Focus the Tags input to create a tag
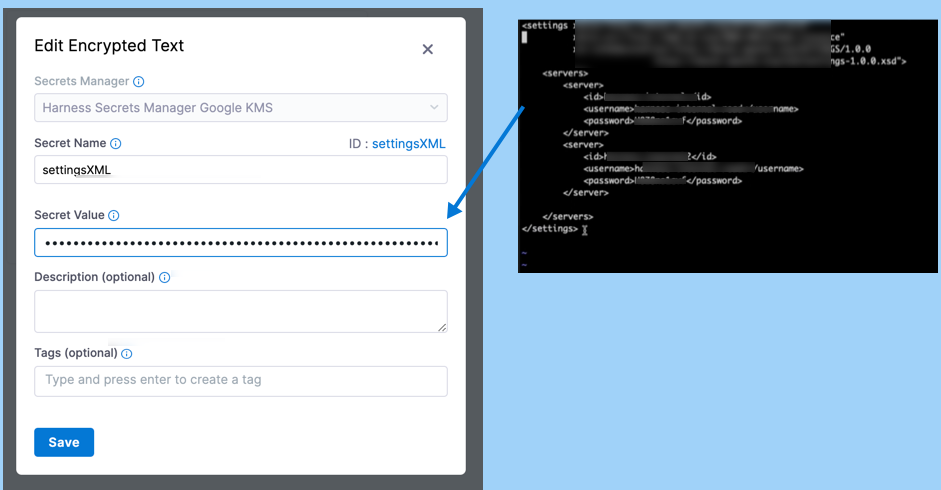This screenshot has width=941, height=490. tap(240, 380)
